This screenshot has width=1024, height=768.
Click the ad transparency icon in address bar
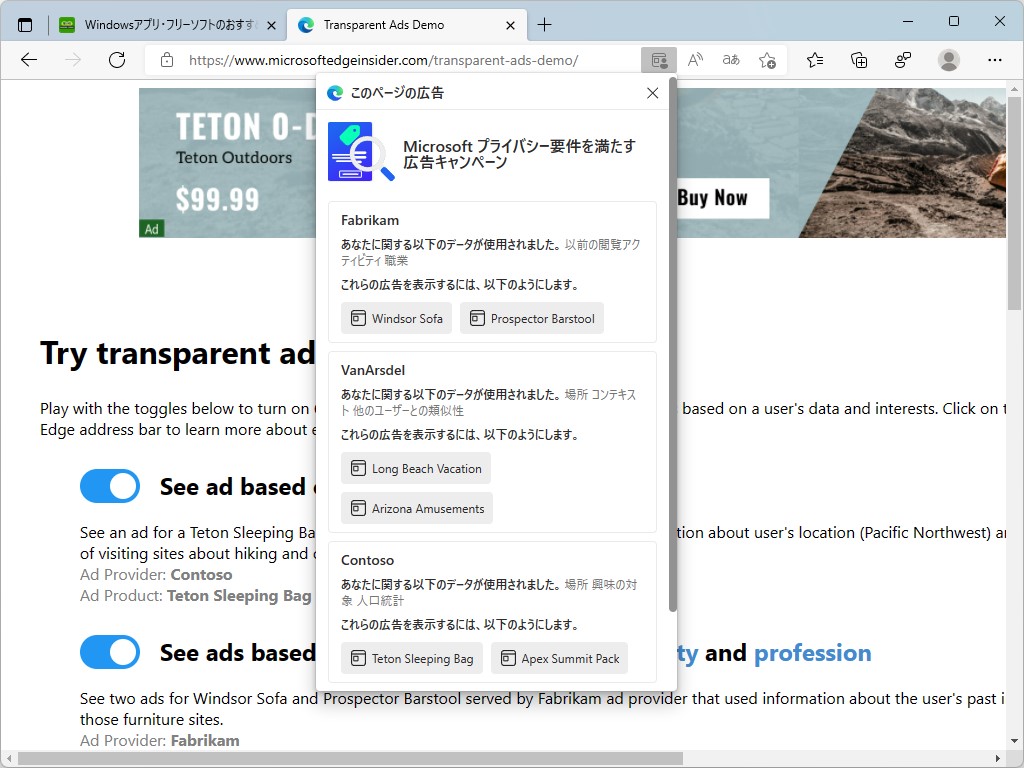tap(658, 60)
